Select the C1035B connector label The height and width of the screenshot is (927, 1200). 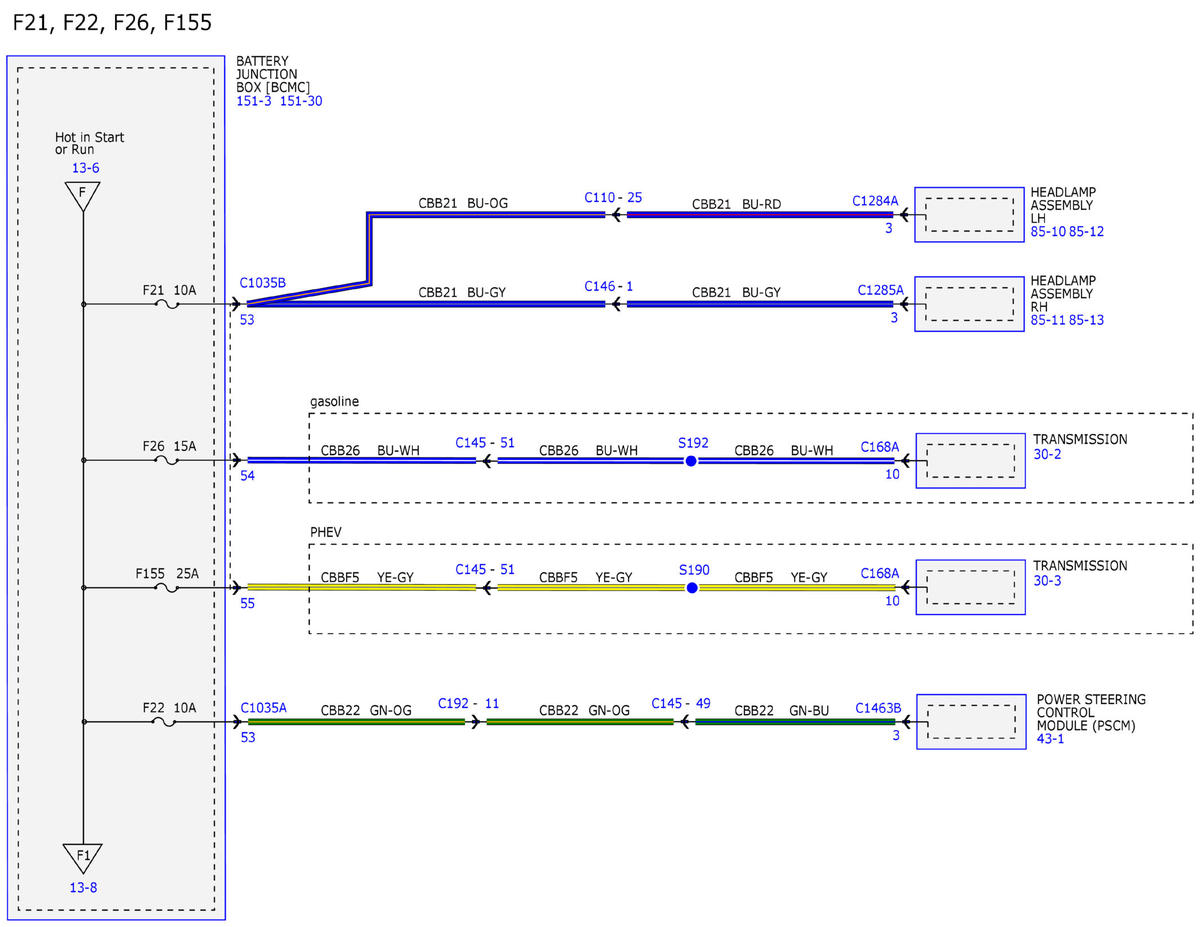(x=263, y=283)
